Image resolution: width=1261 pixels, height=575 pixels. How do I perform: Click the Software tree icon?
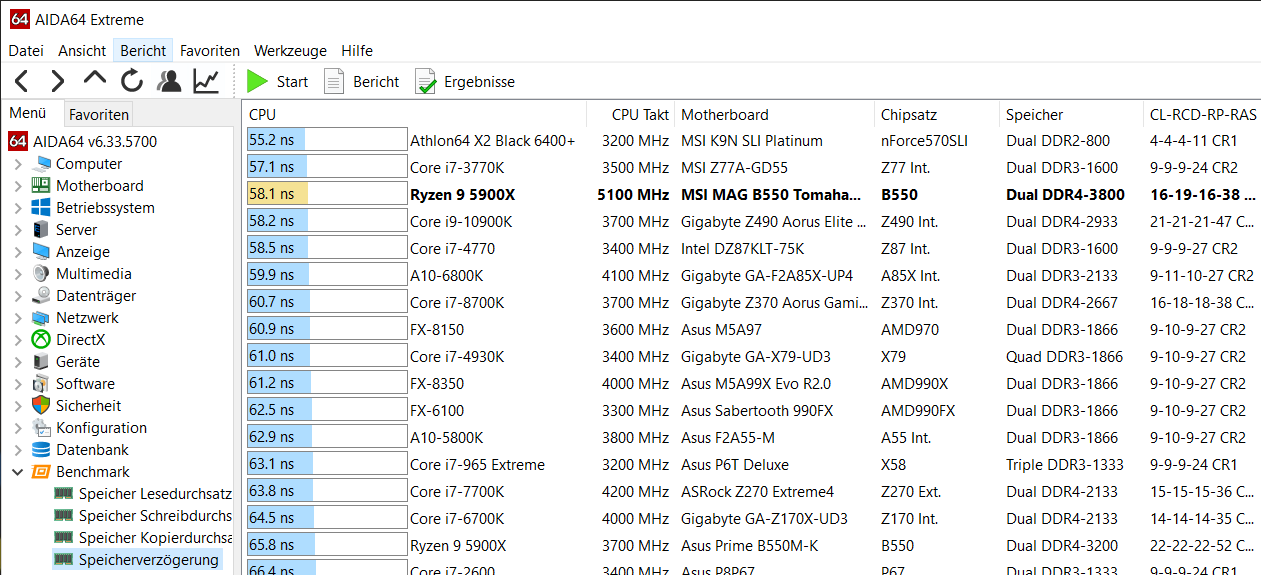[x=41, y=384]
